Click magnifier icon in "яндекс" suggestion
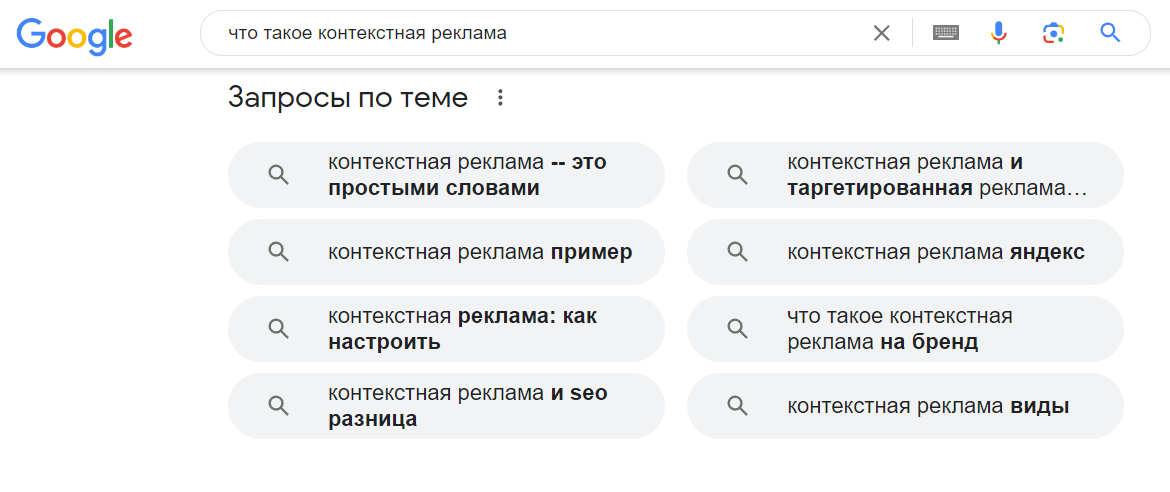 tap(738, 252)
